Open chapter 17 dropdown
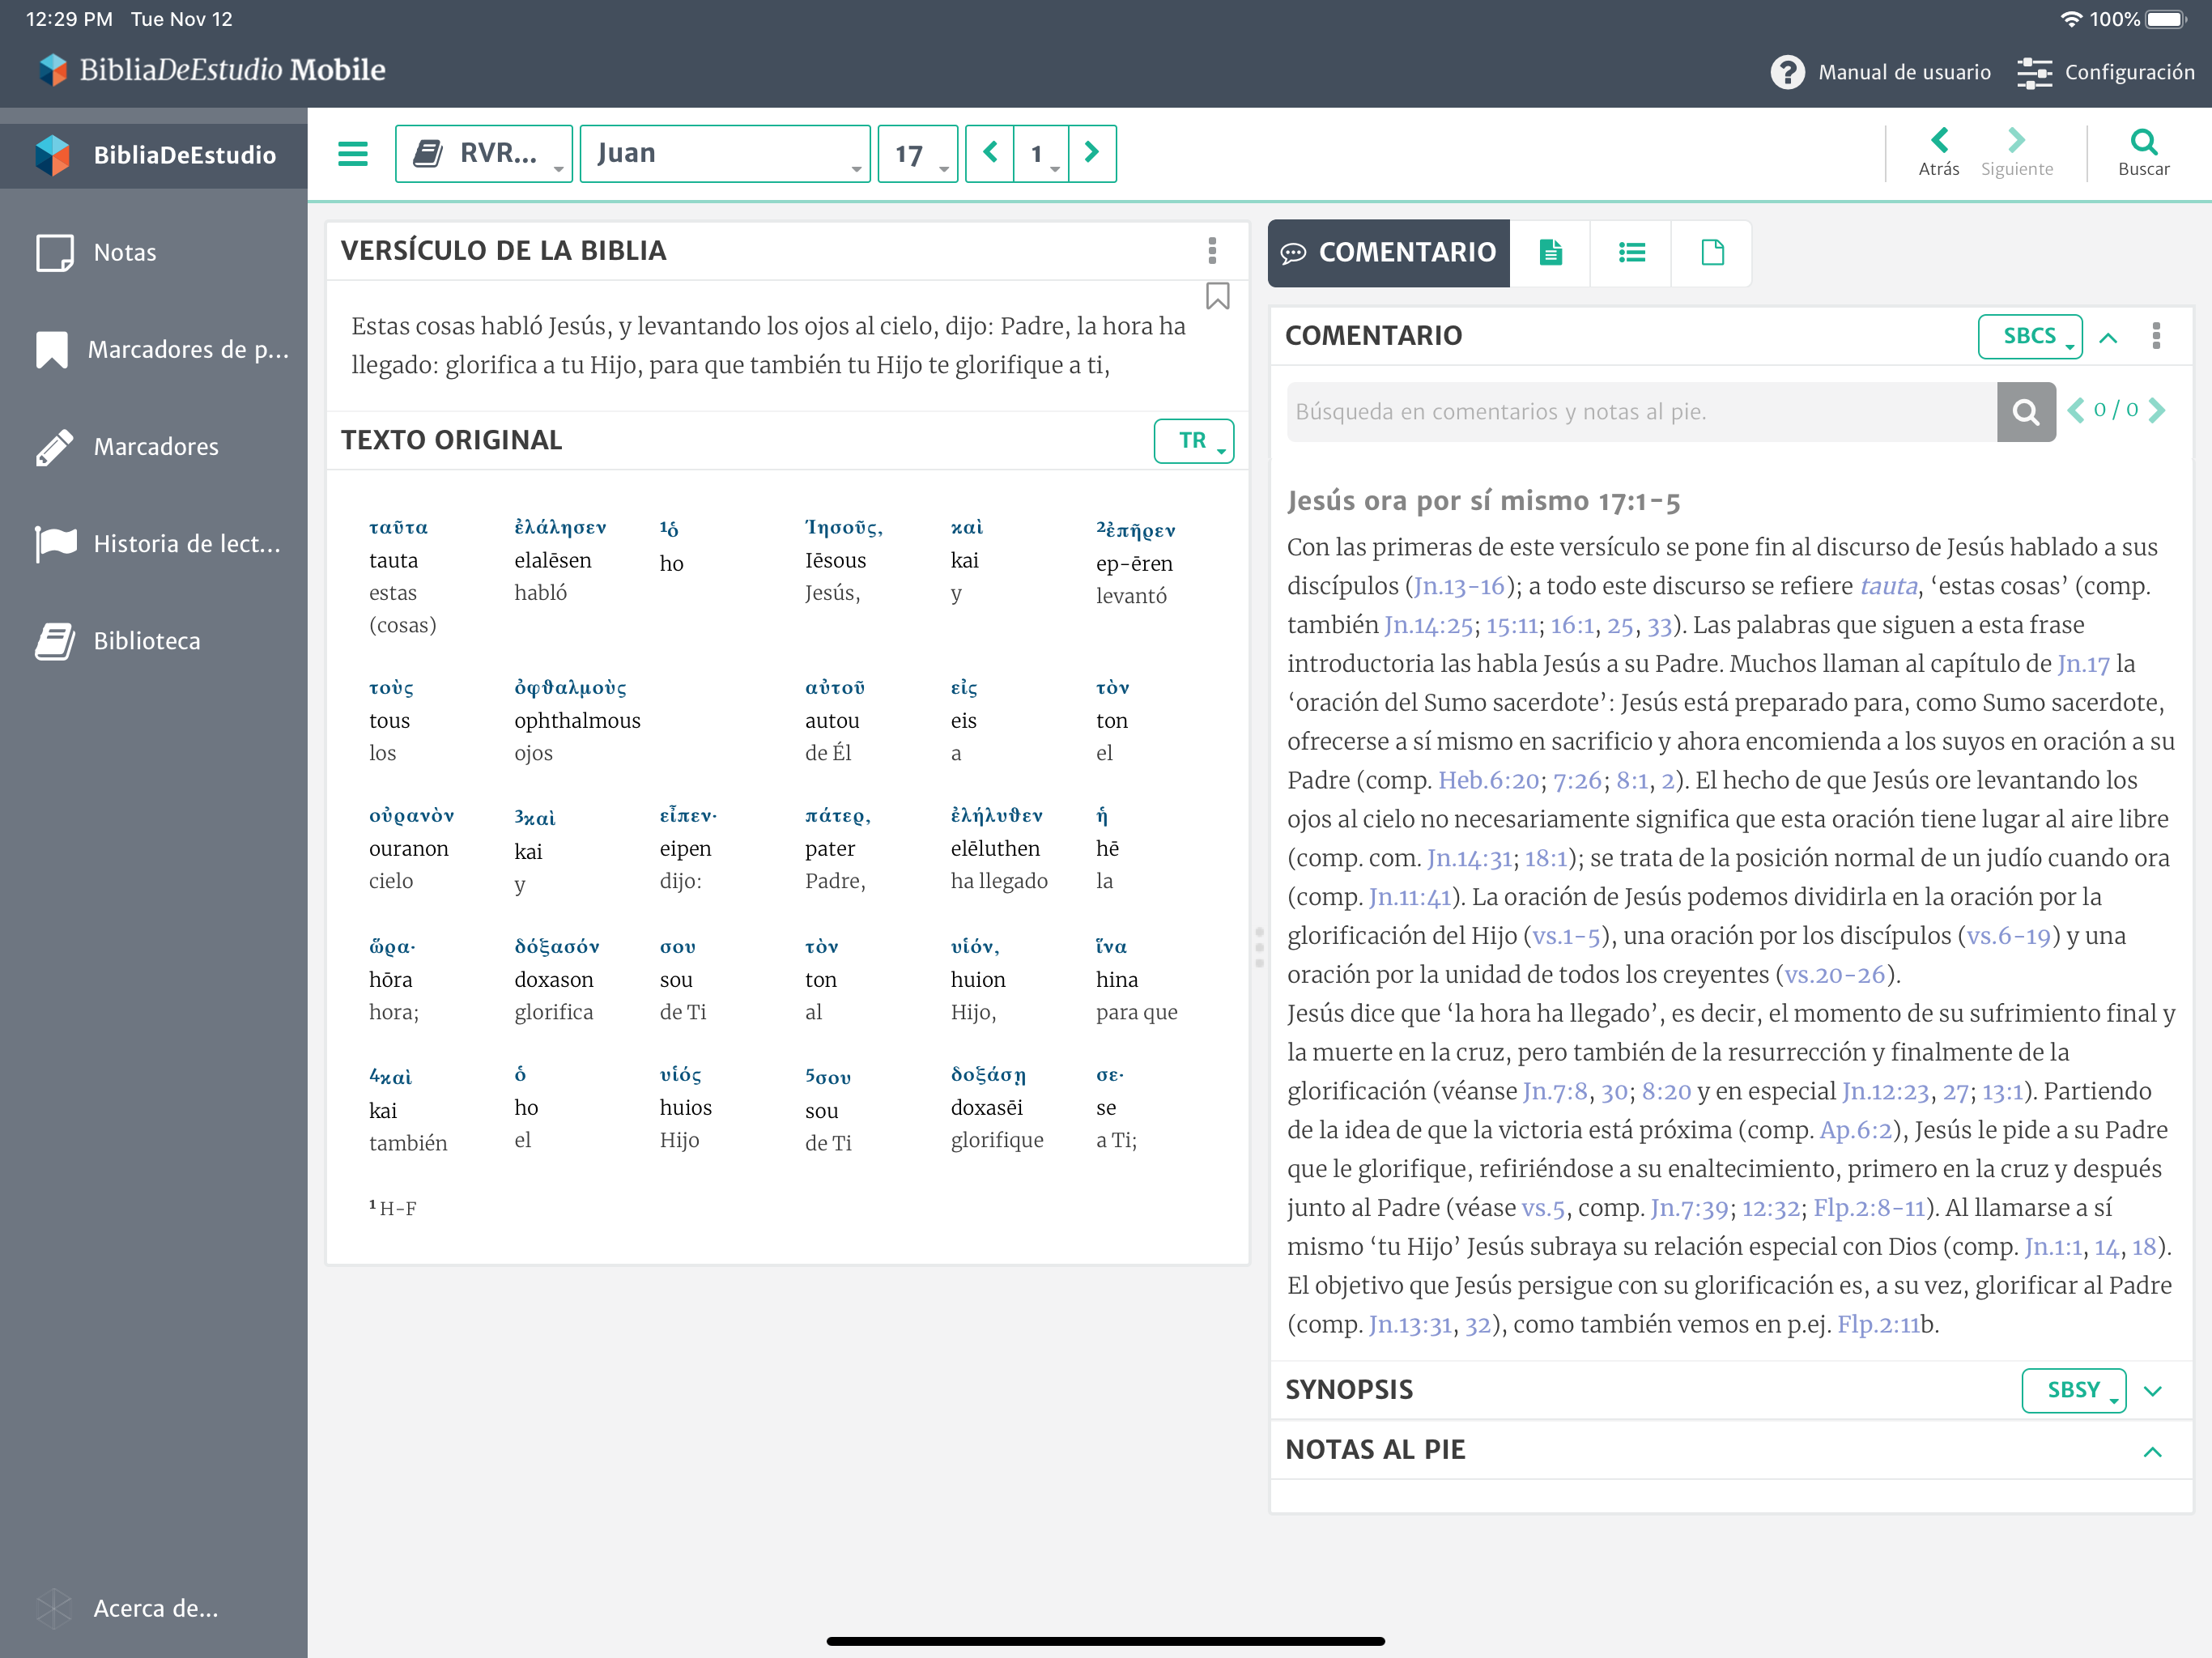Viewport: 2212px width, 1658px height. tap(918, 153)
